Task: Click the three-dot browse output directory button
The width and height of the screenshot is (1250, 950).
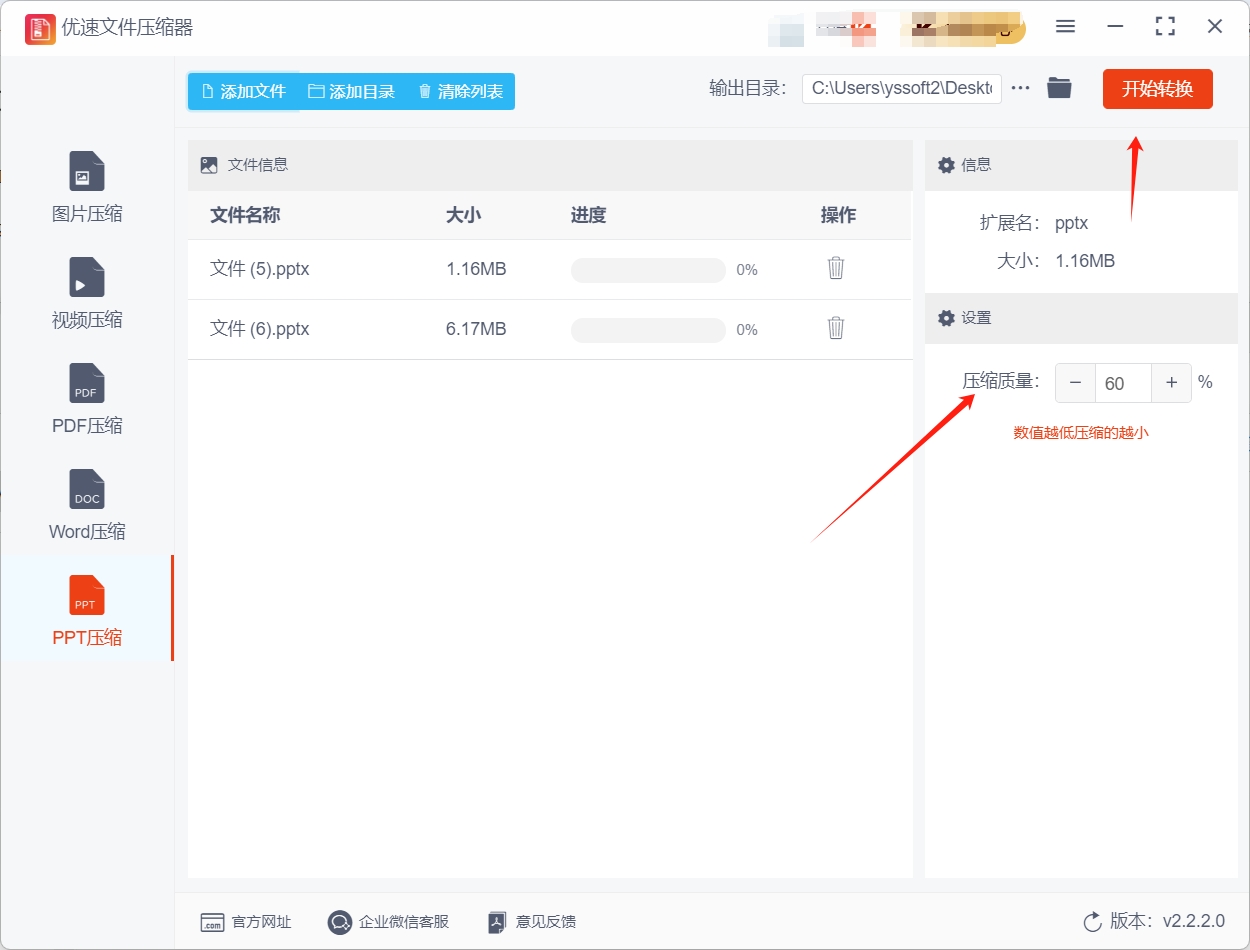Action: 1020,88
